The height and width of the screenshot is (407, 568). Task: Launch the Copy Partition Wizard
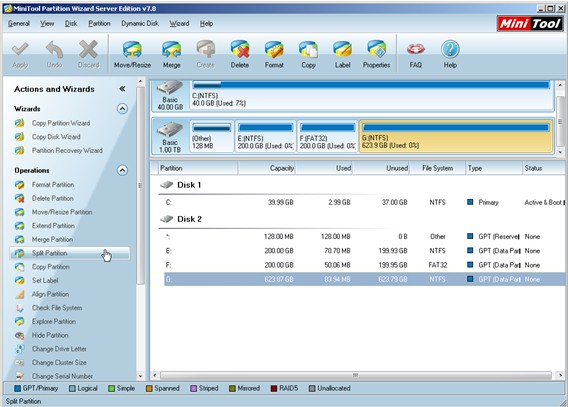[61, 123]
